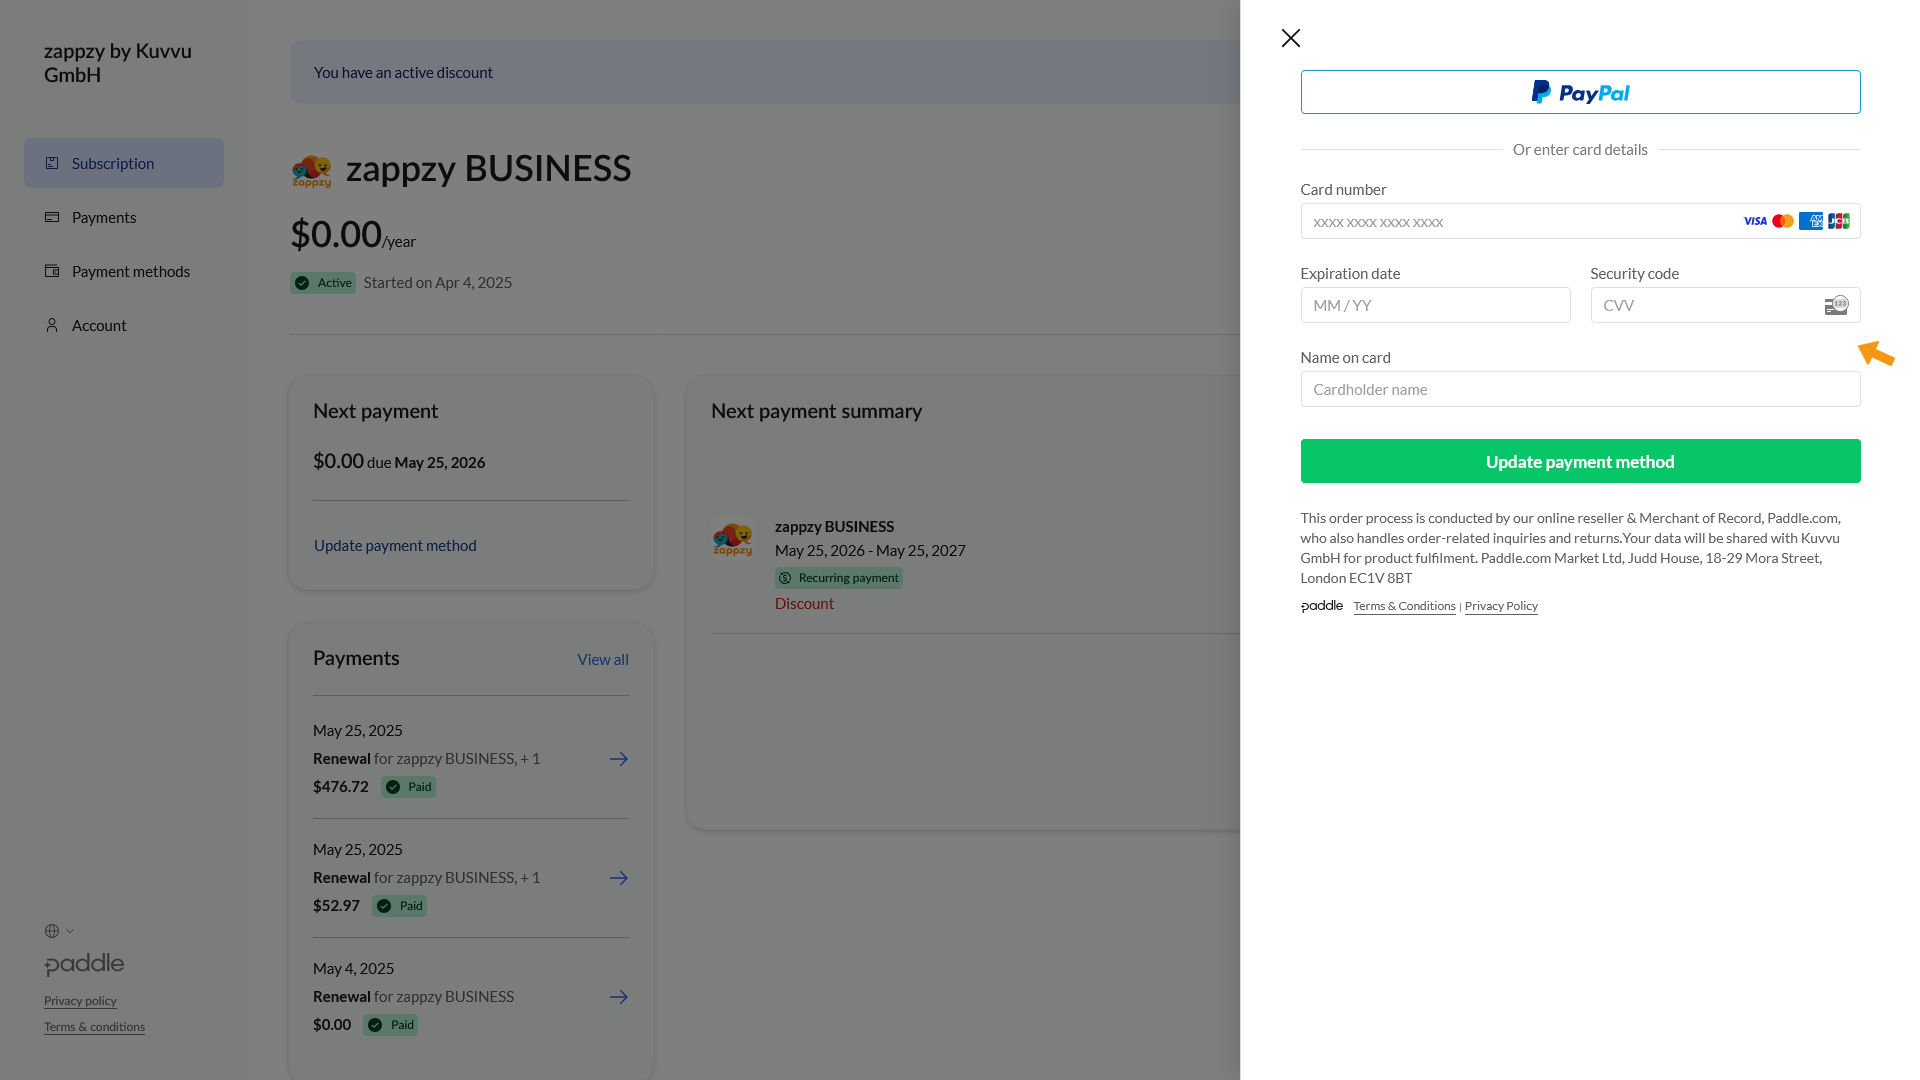
Task: Pay with the PayPal button
Action: point(1580,92)
